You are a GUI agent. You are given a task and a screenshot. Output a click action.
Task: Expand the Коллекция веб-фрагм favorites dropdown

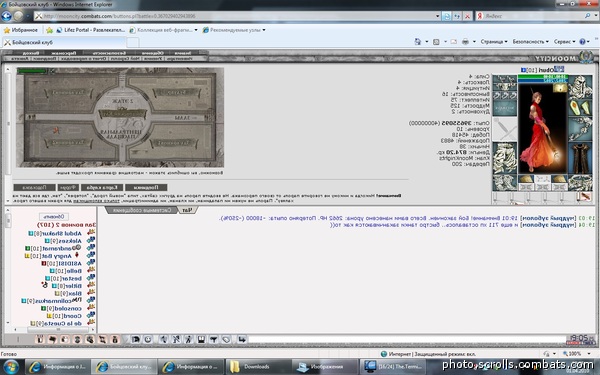point(196,30)
